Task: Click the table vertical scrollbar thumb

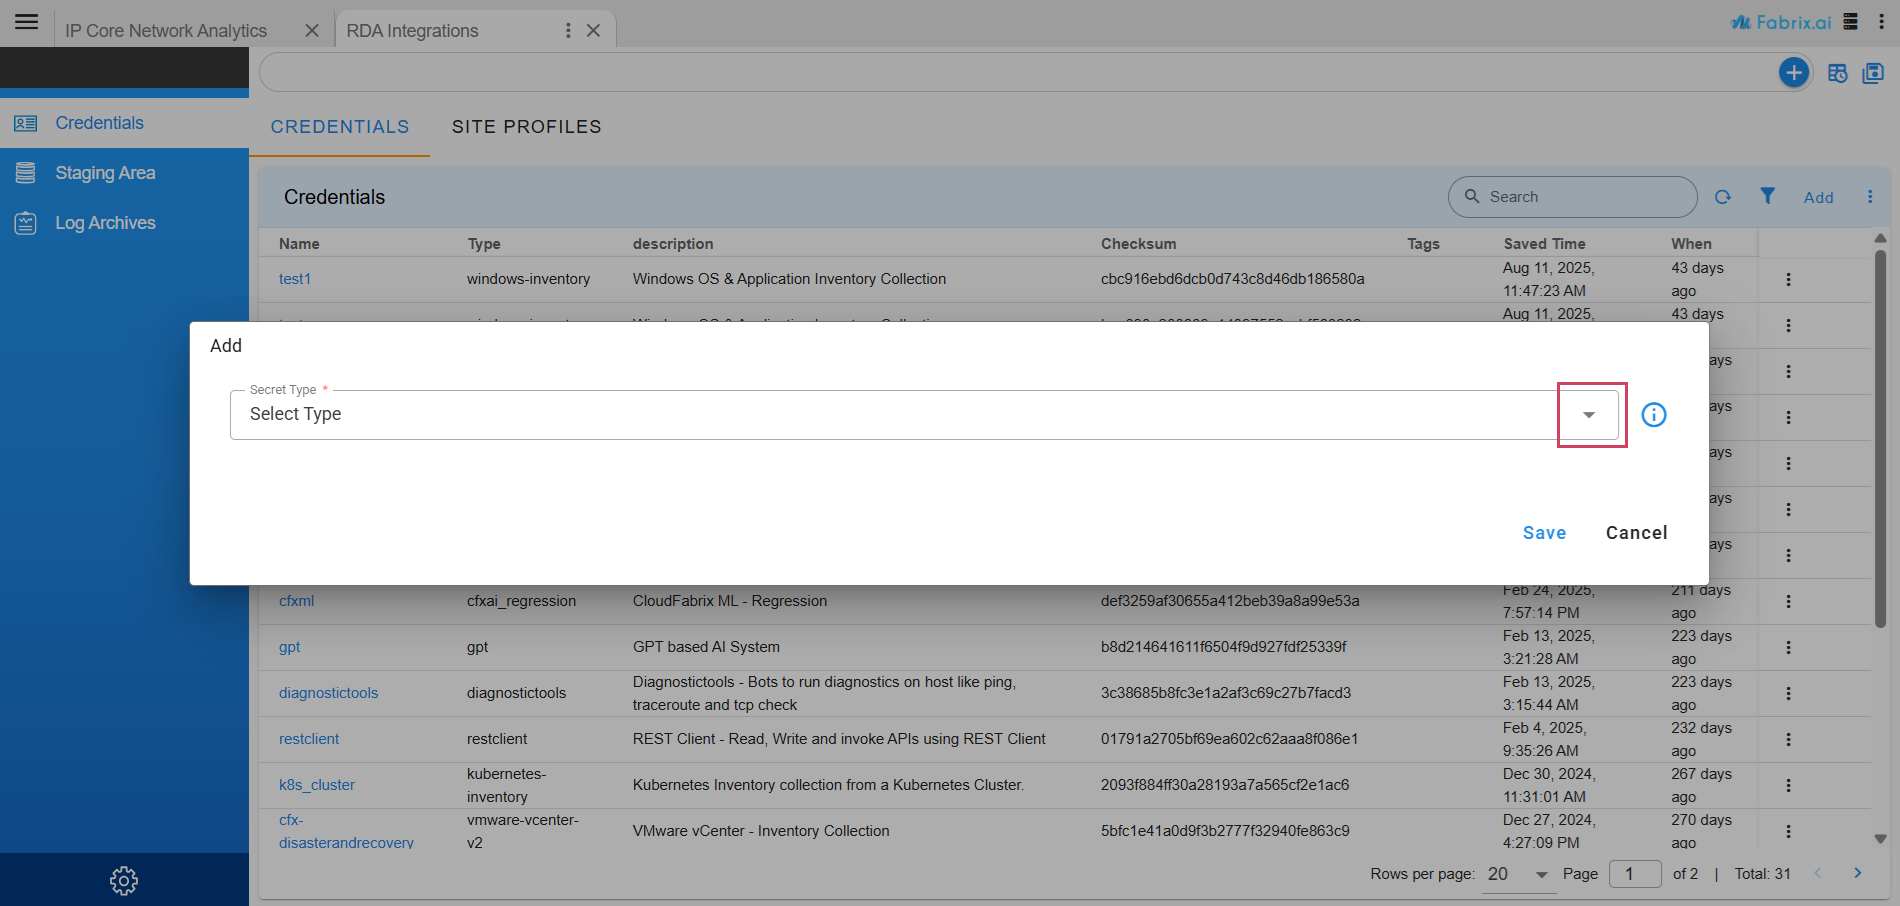Action: 1880,440
